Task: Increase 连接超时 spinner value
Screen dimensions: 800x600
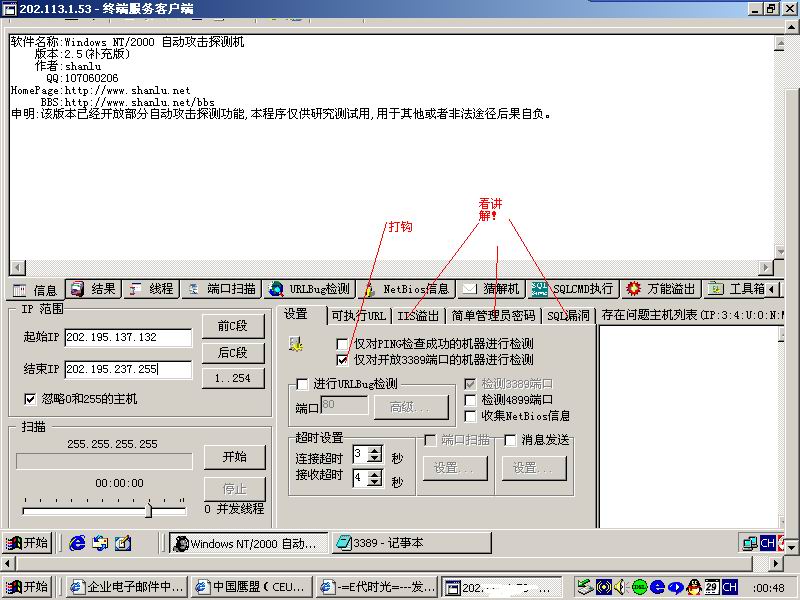Action: [375, 449]
